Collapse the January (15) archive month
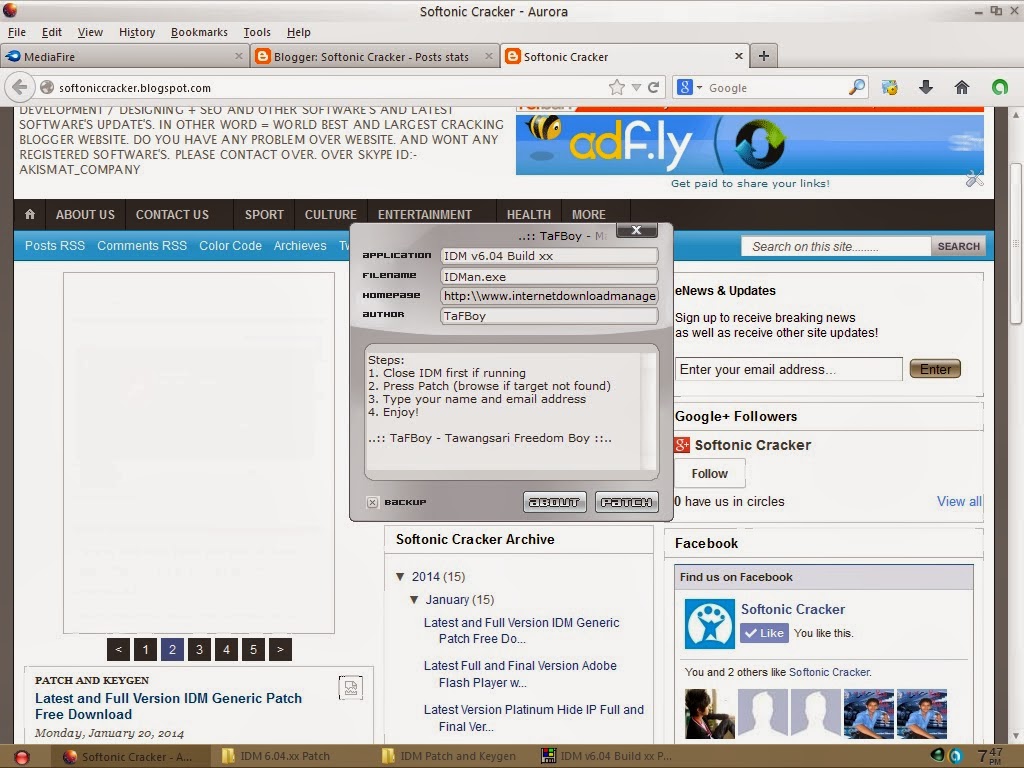 click(x=414, y=600)
